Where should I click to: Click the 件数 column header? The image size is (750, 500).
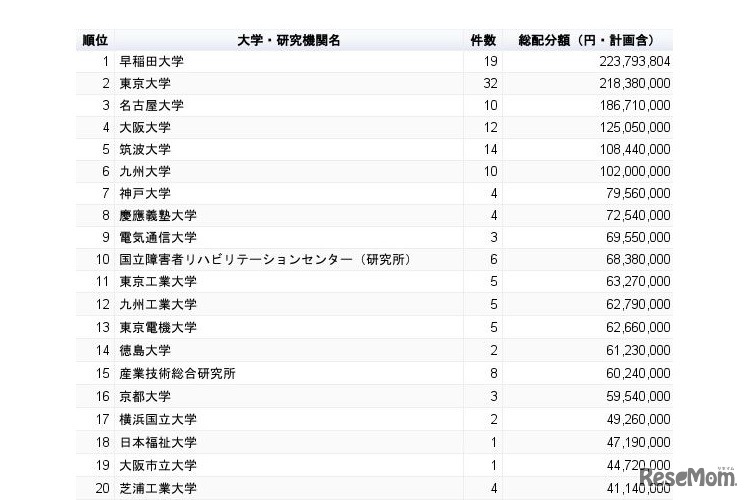pos(483,40)
